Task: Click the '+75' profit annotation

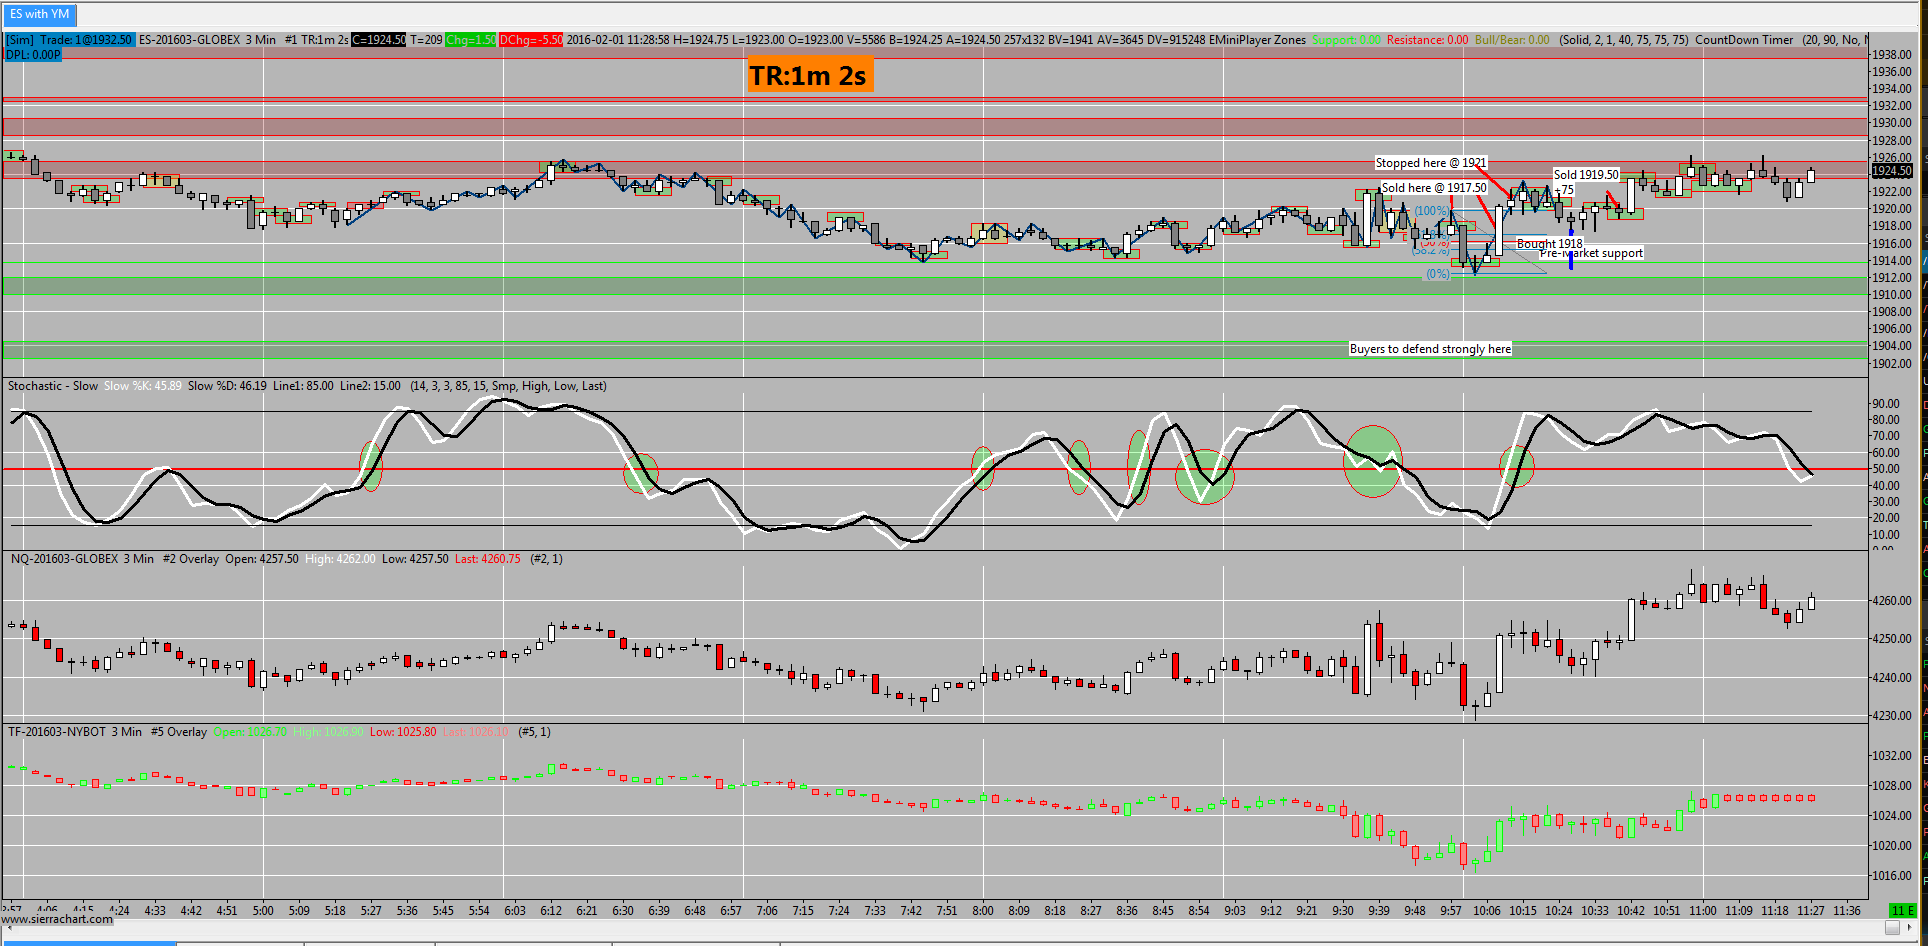Action: (x=1564, y=190)
